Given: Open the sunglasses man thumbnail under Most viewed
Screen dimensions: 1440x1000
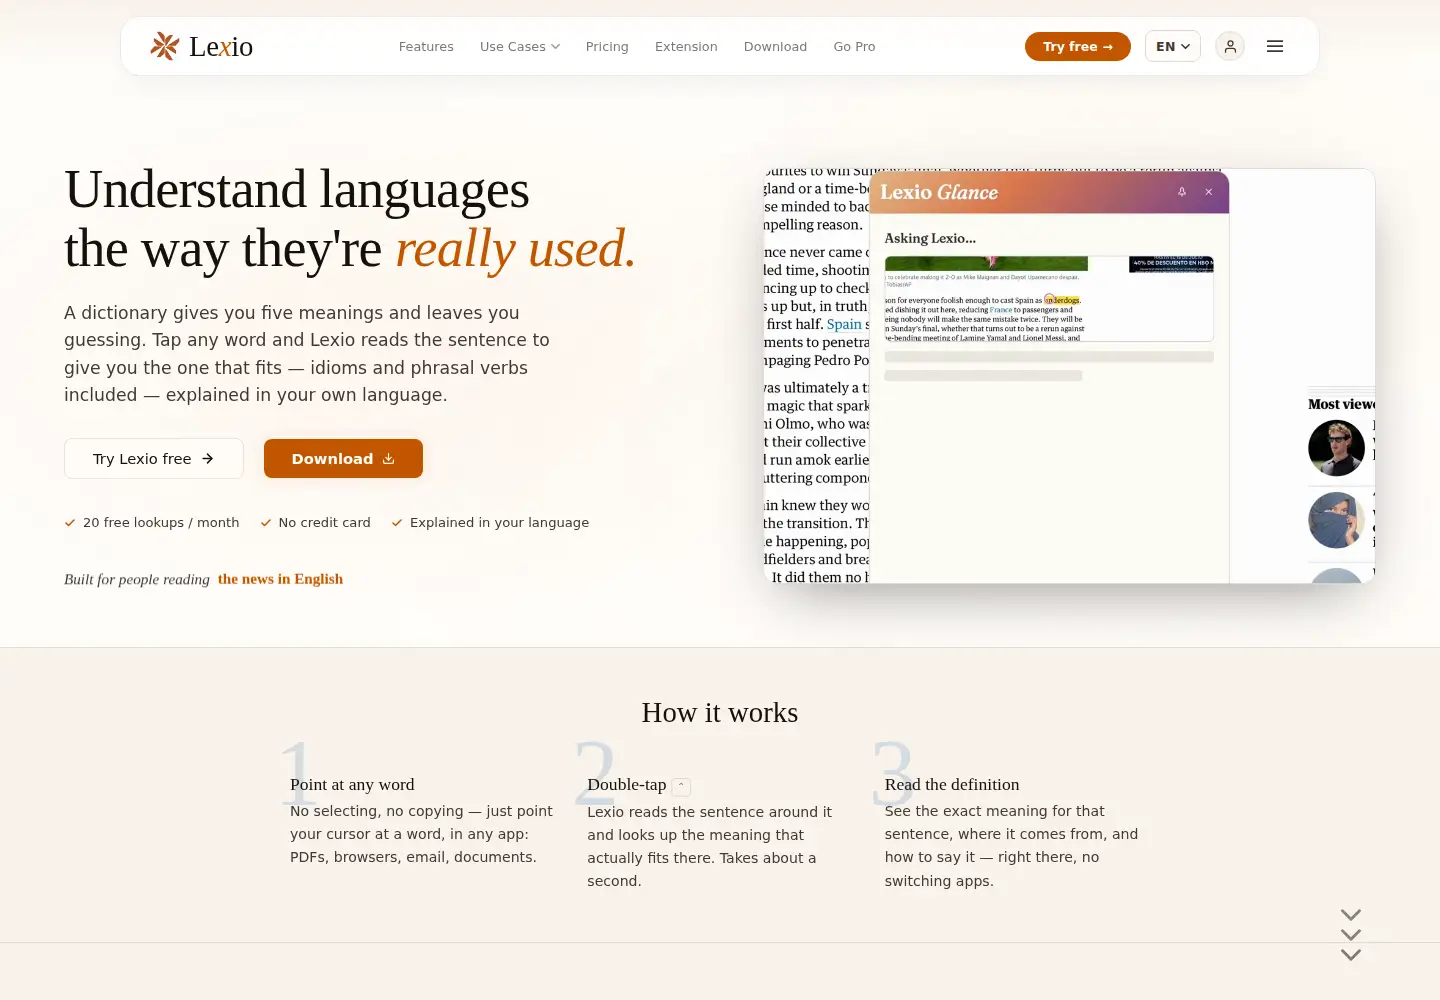Looking at the screenshot, I should (1336, 448).
